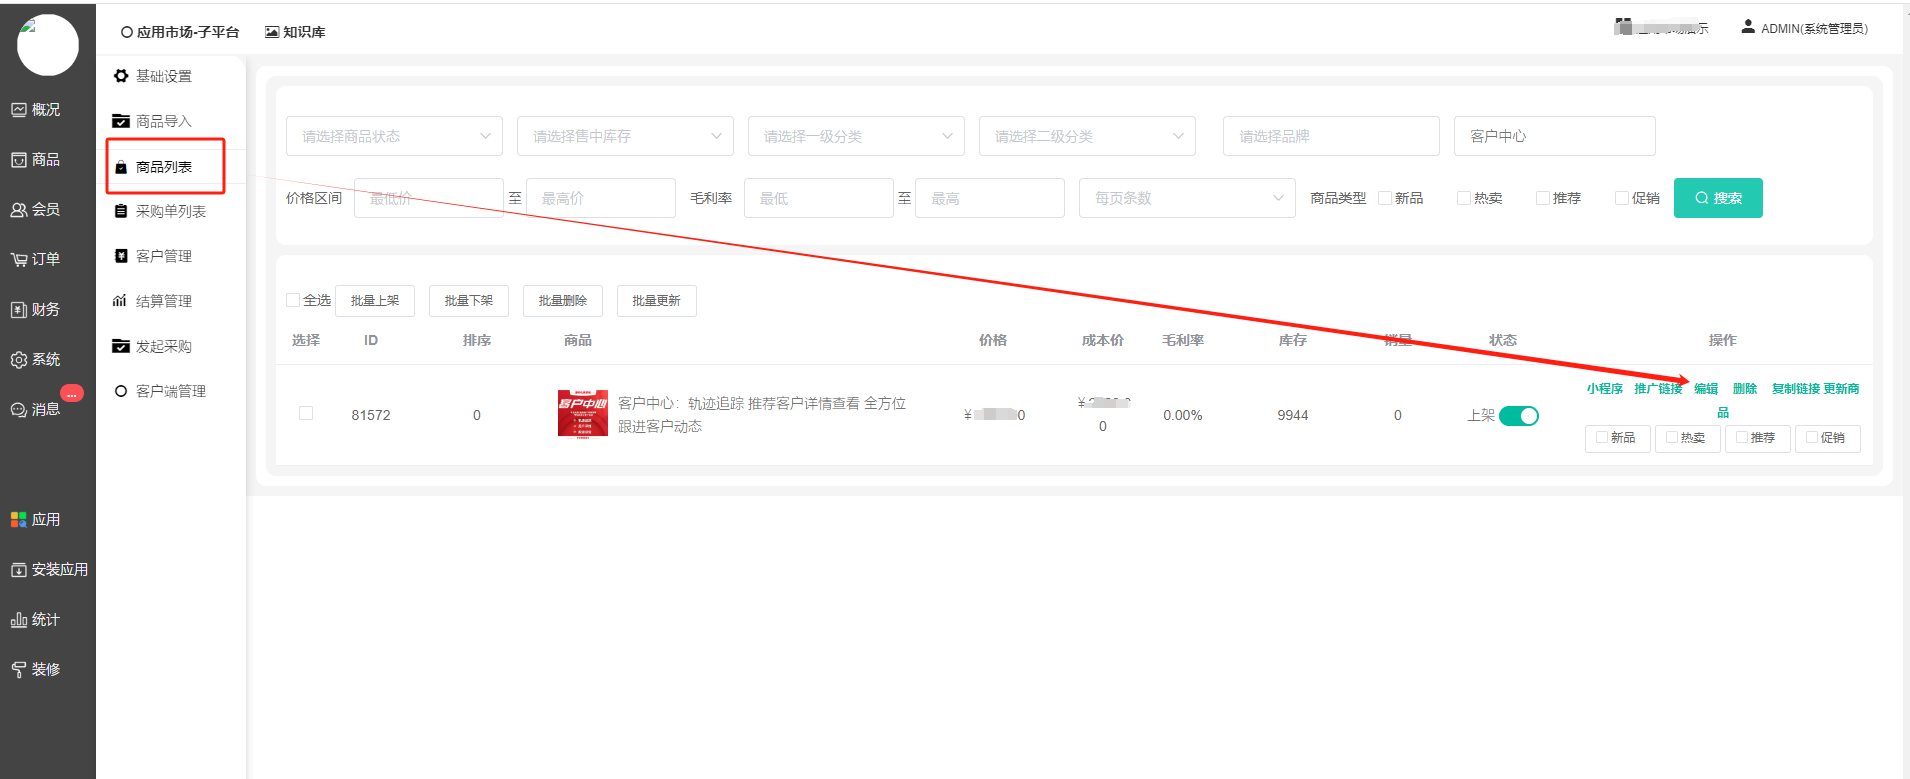Toggle the 上架 status switch off
The width and height of the screenshot is (1910, 779).
point(1518,416)
